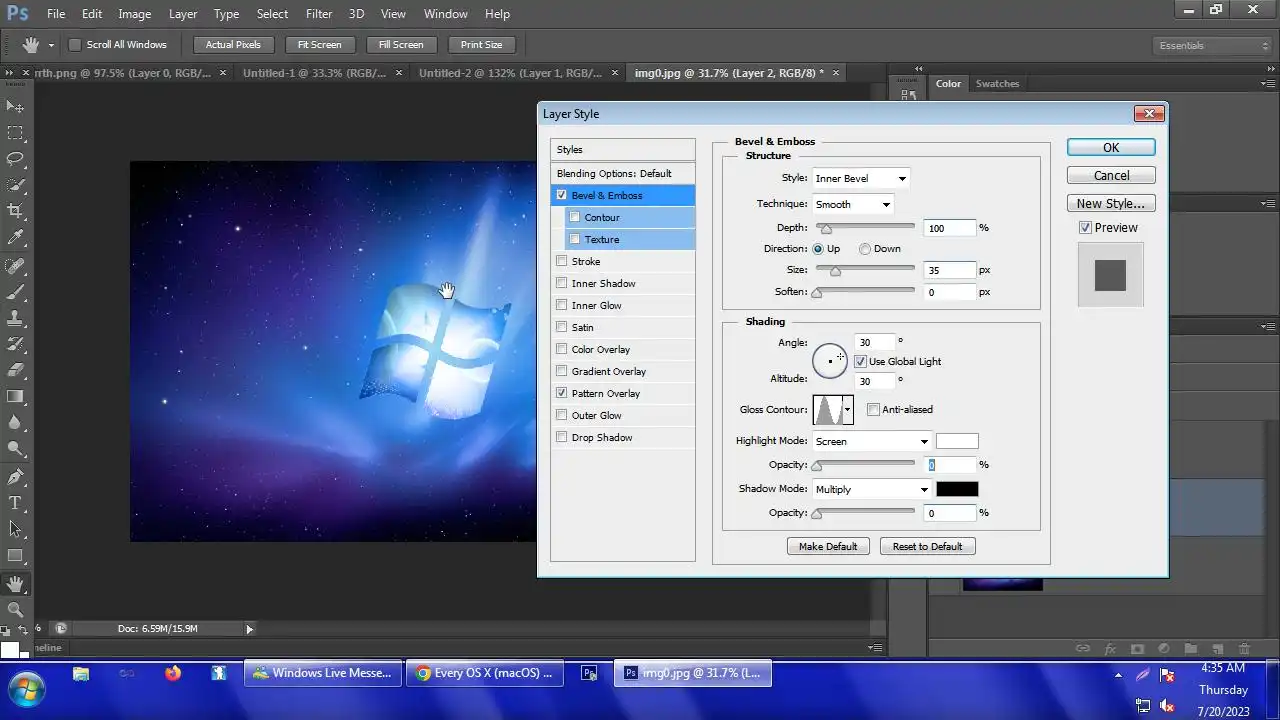1280x720 pixels.
Task: Enable the Drop Shadow checkbox
Action: click(561, 437)
